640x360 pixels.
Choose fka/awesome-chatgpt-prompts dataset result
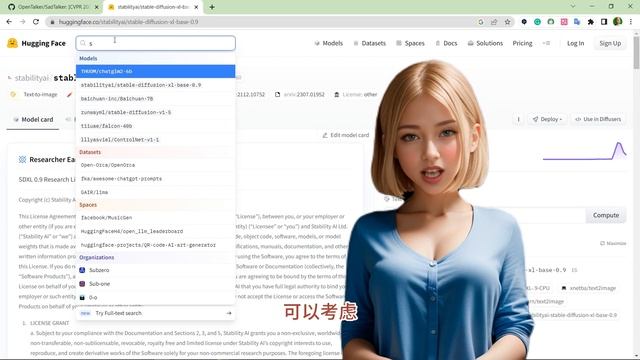coord(156,178)
